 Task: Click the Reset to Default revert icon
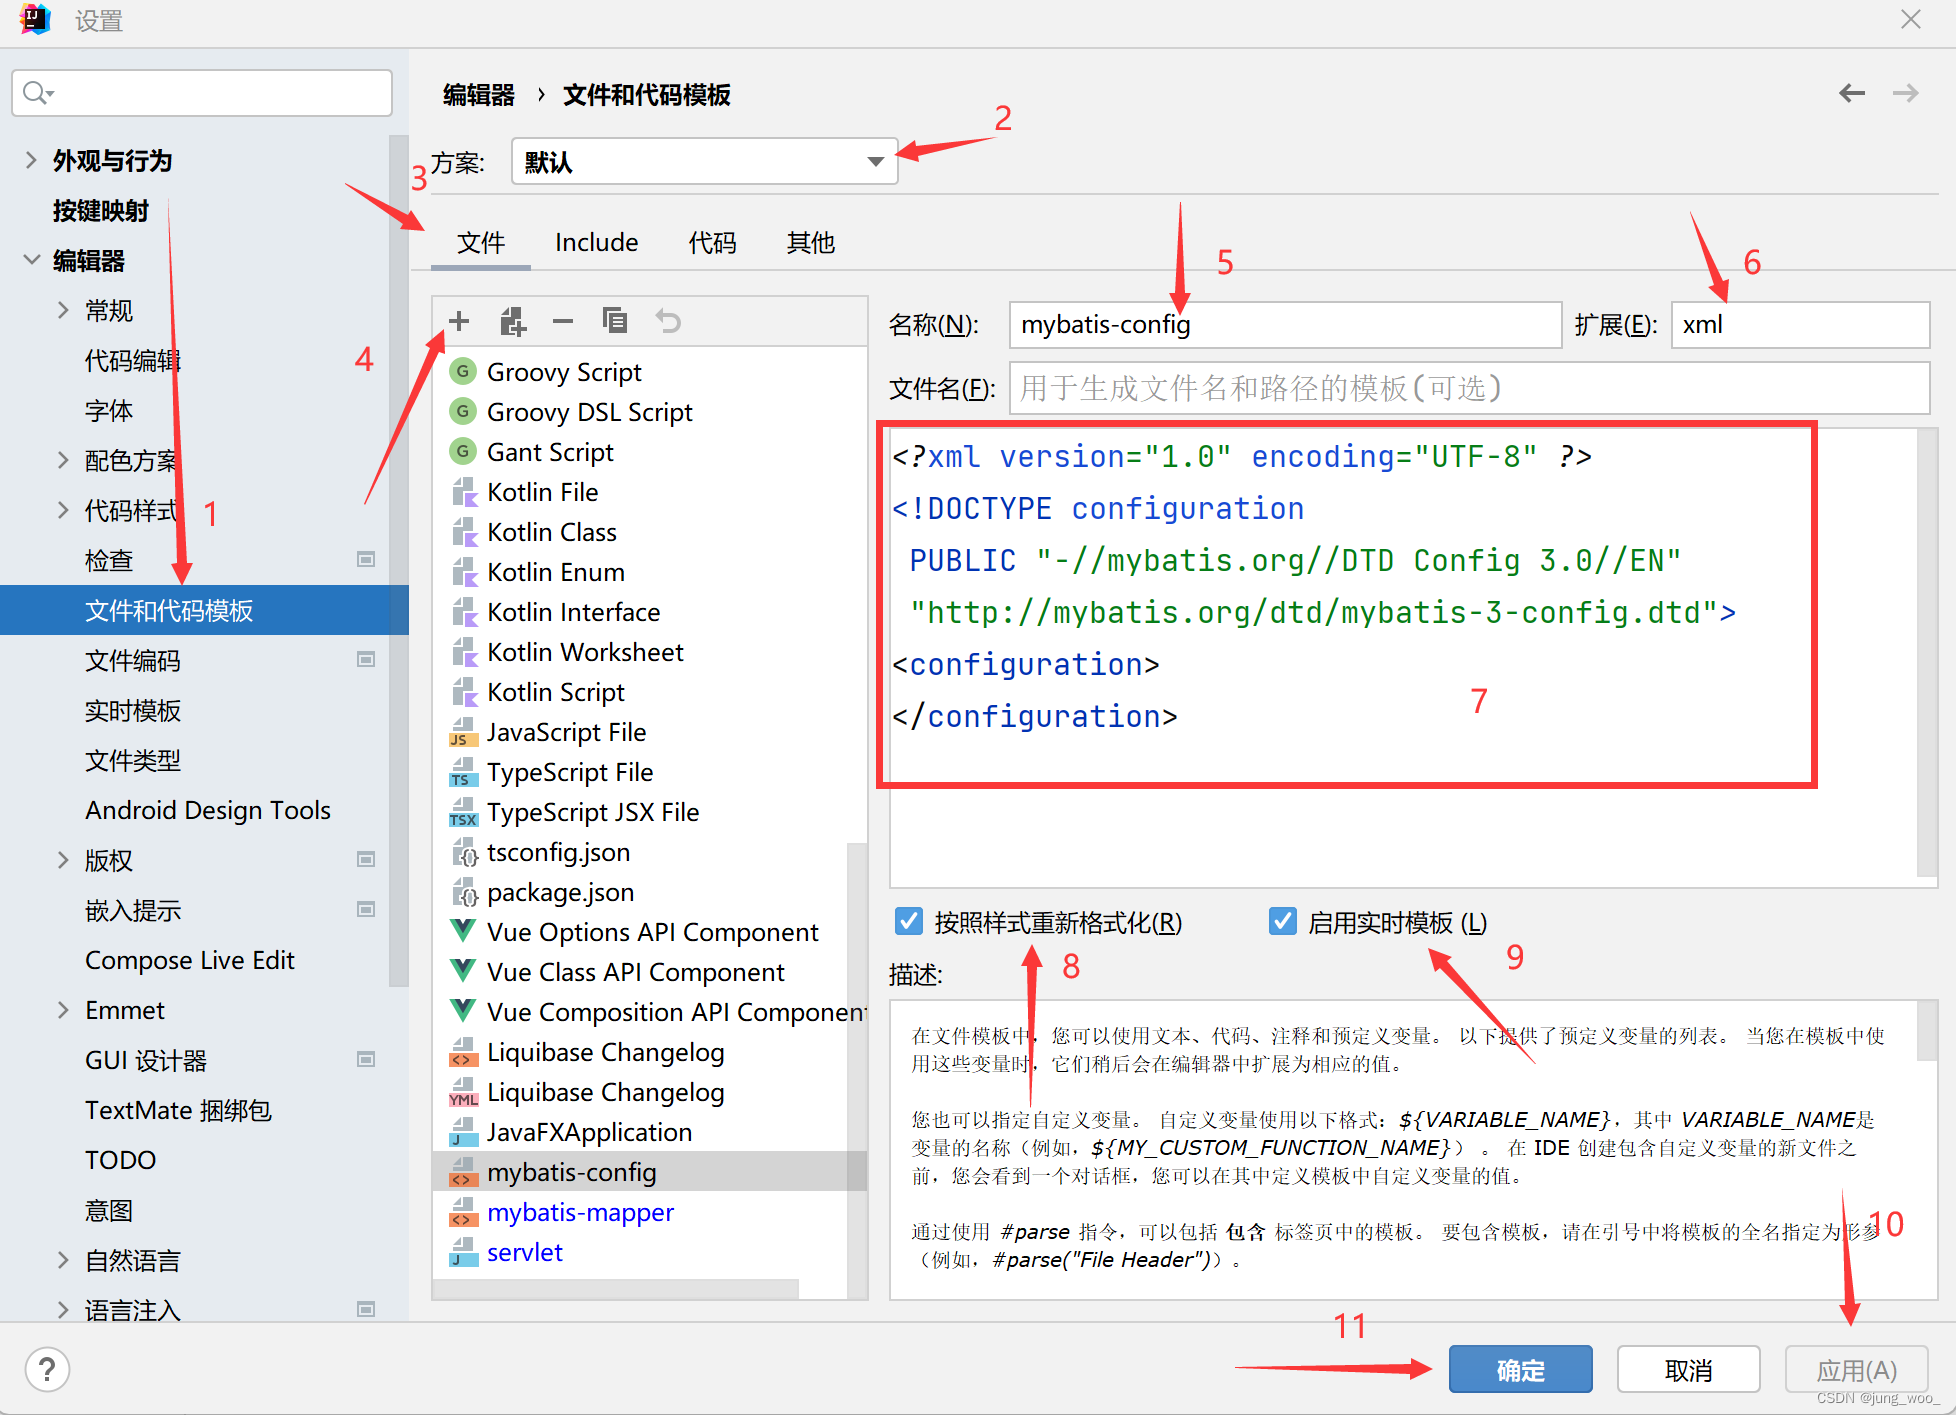pos(667,320)
